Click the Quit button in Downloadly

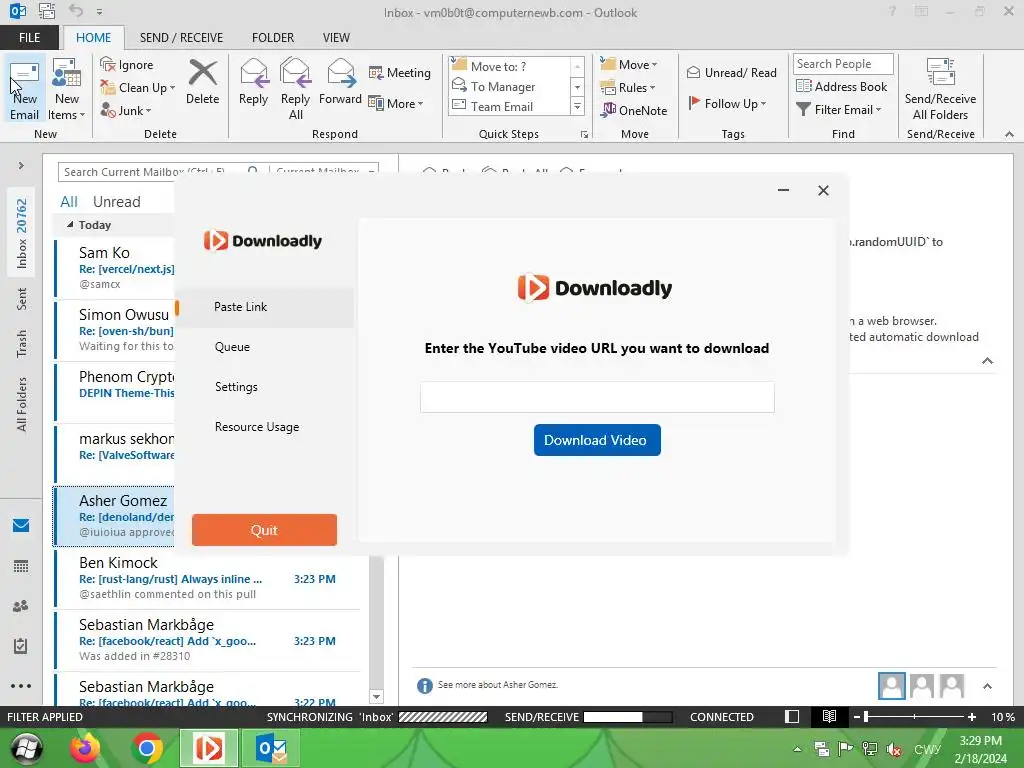point(264,530)
